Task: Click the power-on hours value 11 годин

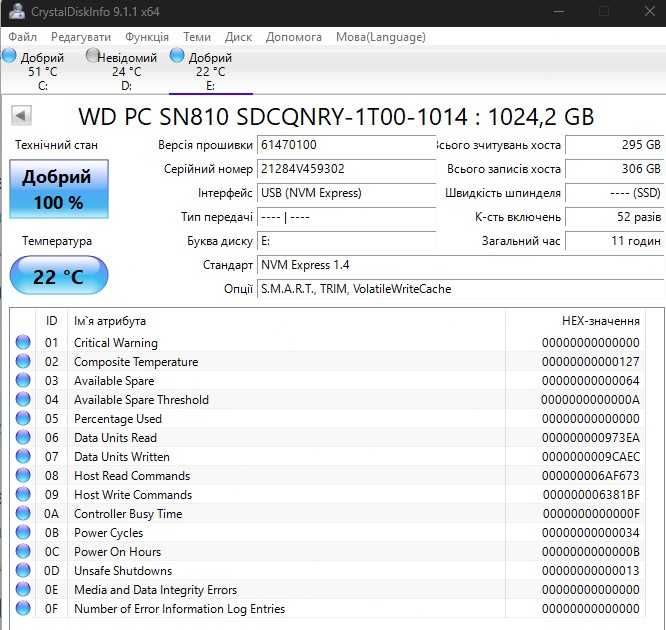Action: point(615,241)
